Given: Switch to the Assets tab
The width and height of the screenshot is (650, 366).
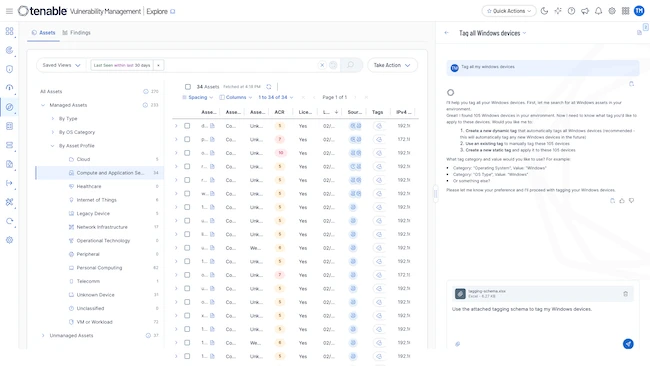Looking at the screenshot, I should pos(43,33).
